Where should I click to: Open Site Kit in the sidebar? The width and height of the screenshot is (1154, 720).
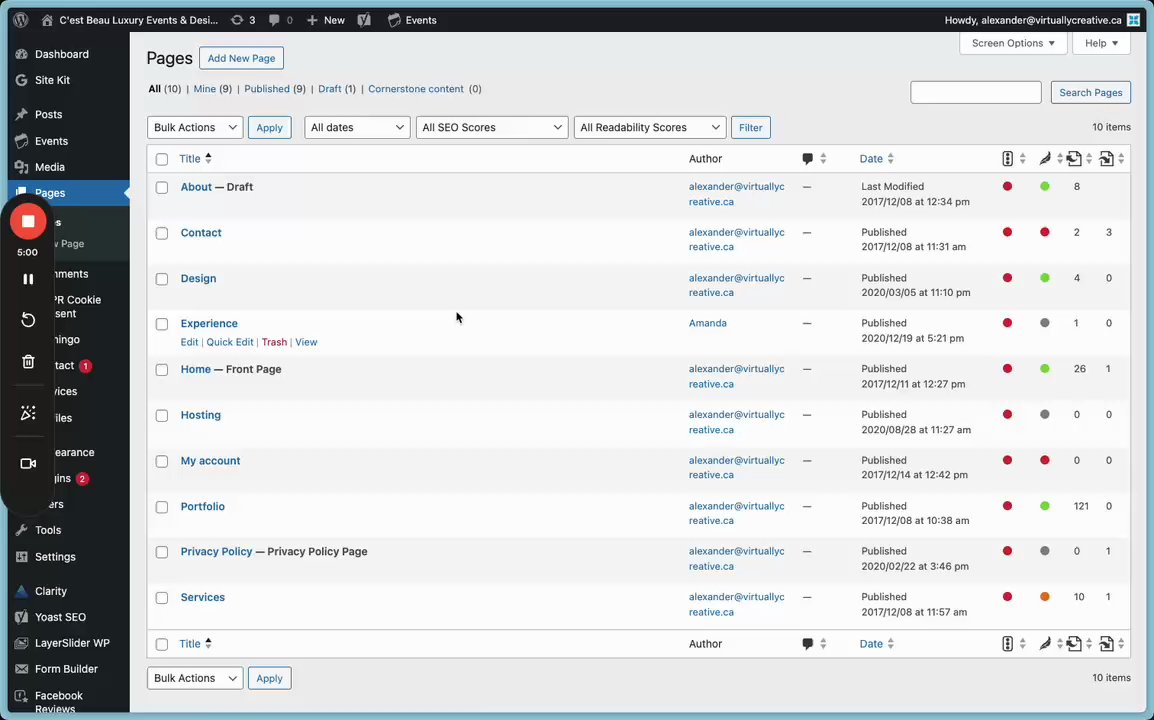[52, 80]
